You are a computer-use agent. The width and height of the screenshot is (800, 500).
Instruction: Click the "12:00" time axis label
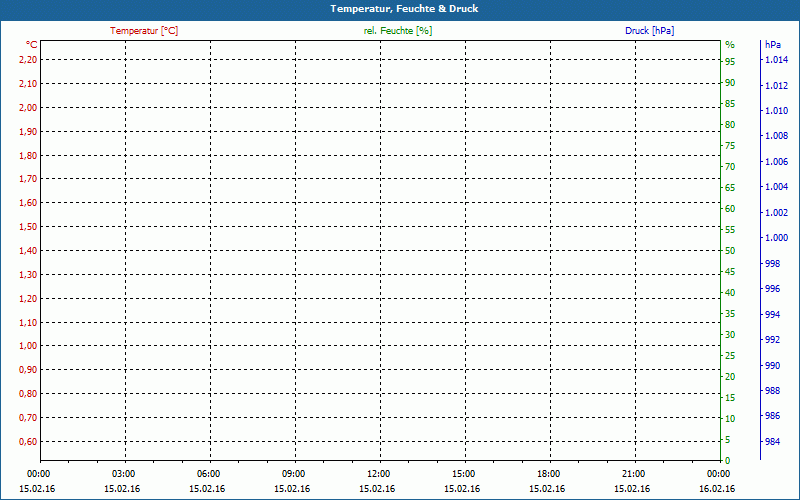pos(378,474)
